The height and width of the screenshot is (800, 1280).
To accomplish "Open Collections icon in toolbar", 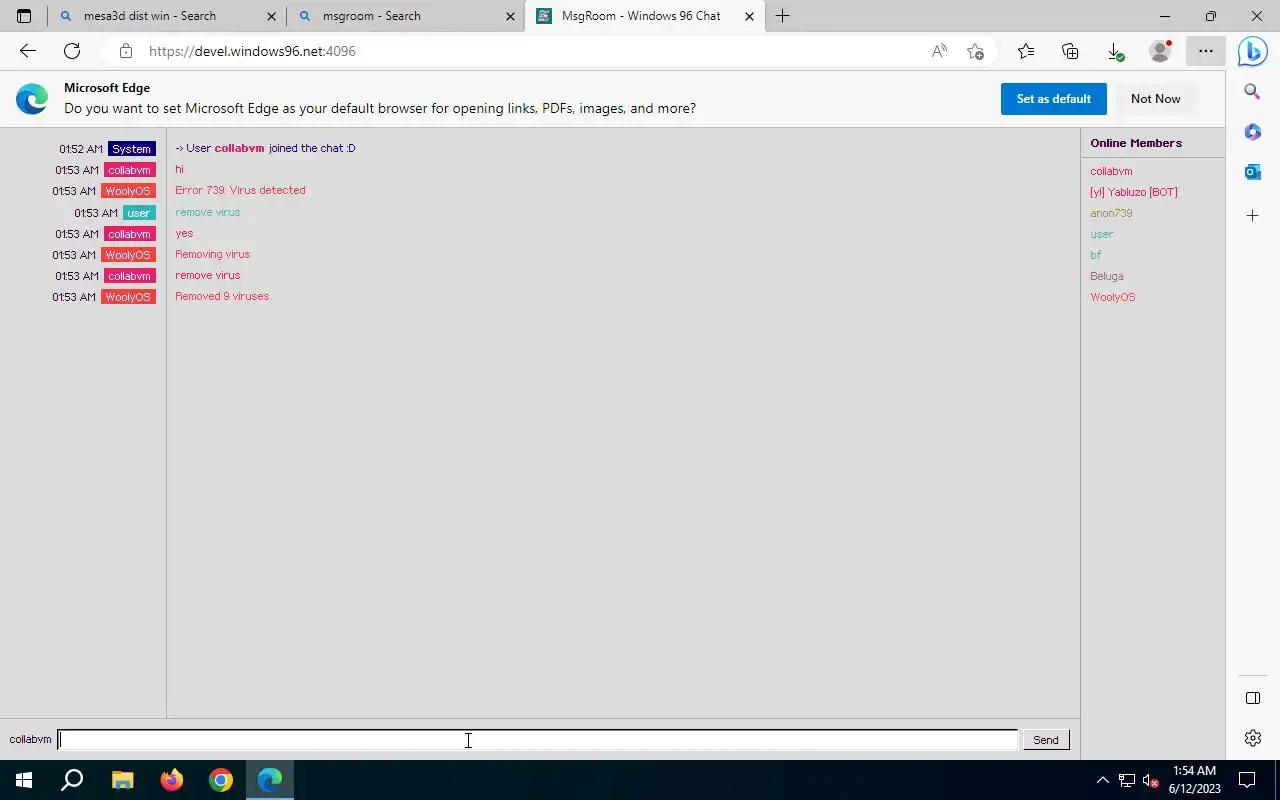I will tap(1070, 51).
